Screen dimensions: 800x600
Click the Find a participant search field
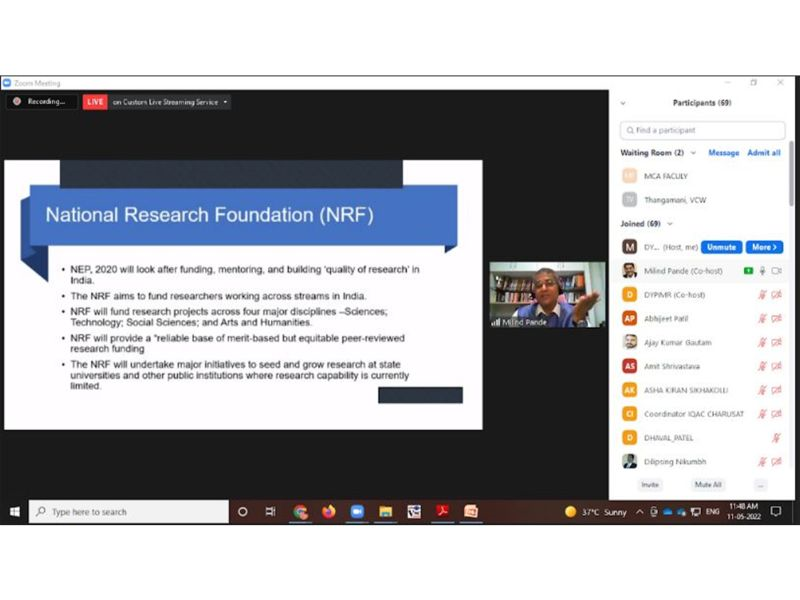pyautogui.click(x=703, y=130)
